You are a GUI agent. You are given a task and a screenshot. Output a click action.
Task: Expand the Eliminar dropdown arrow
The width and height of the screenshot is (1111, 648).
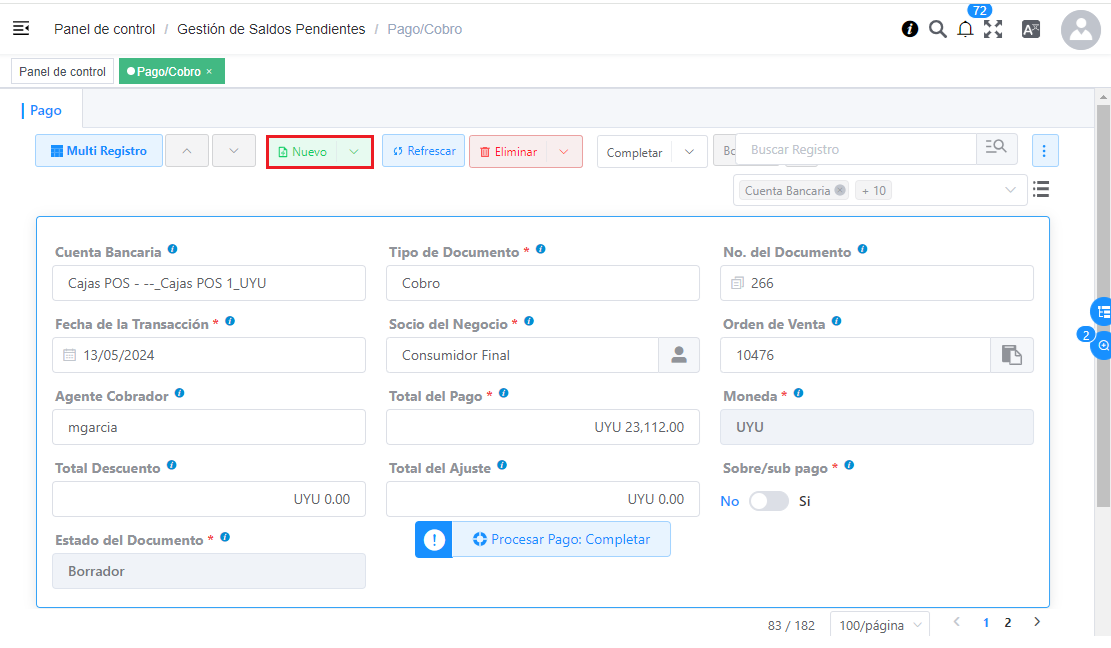coord(564,152)
